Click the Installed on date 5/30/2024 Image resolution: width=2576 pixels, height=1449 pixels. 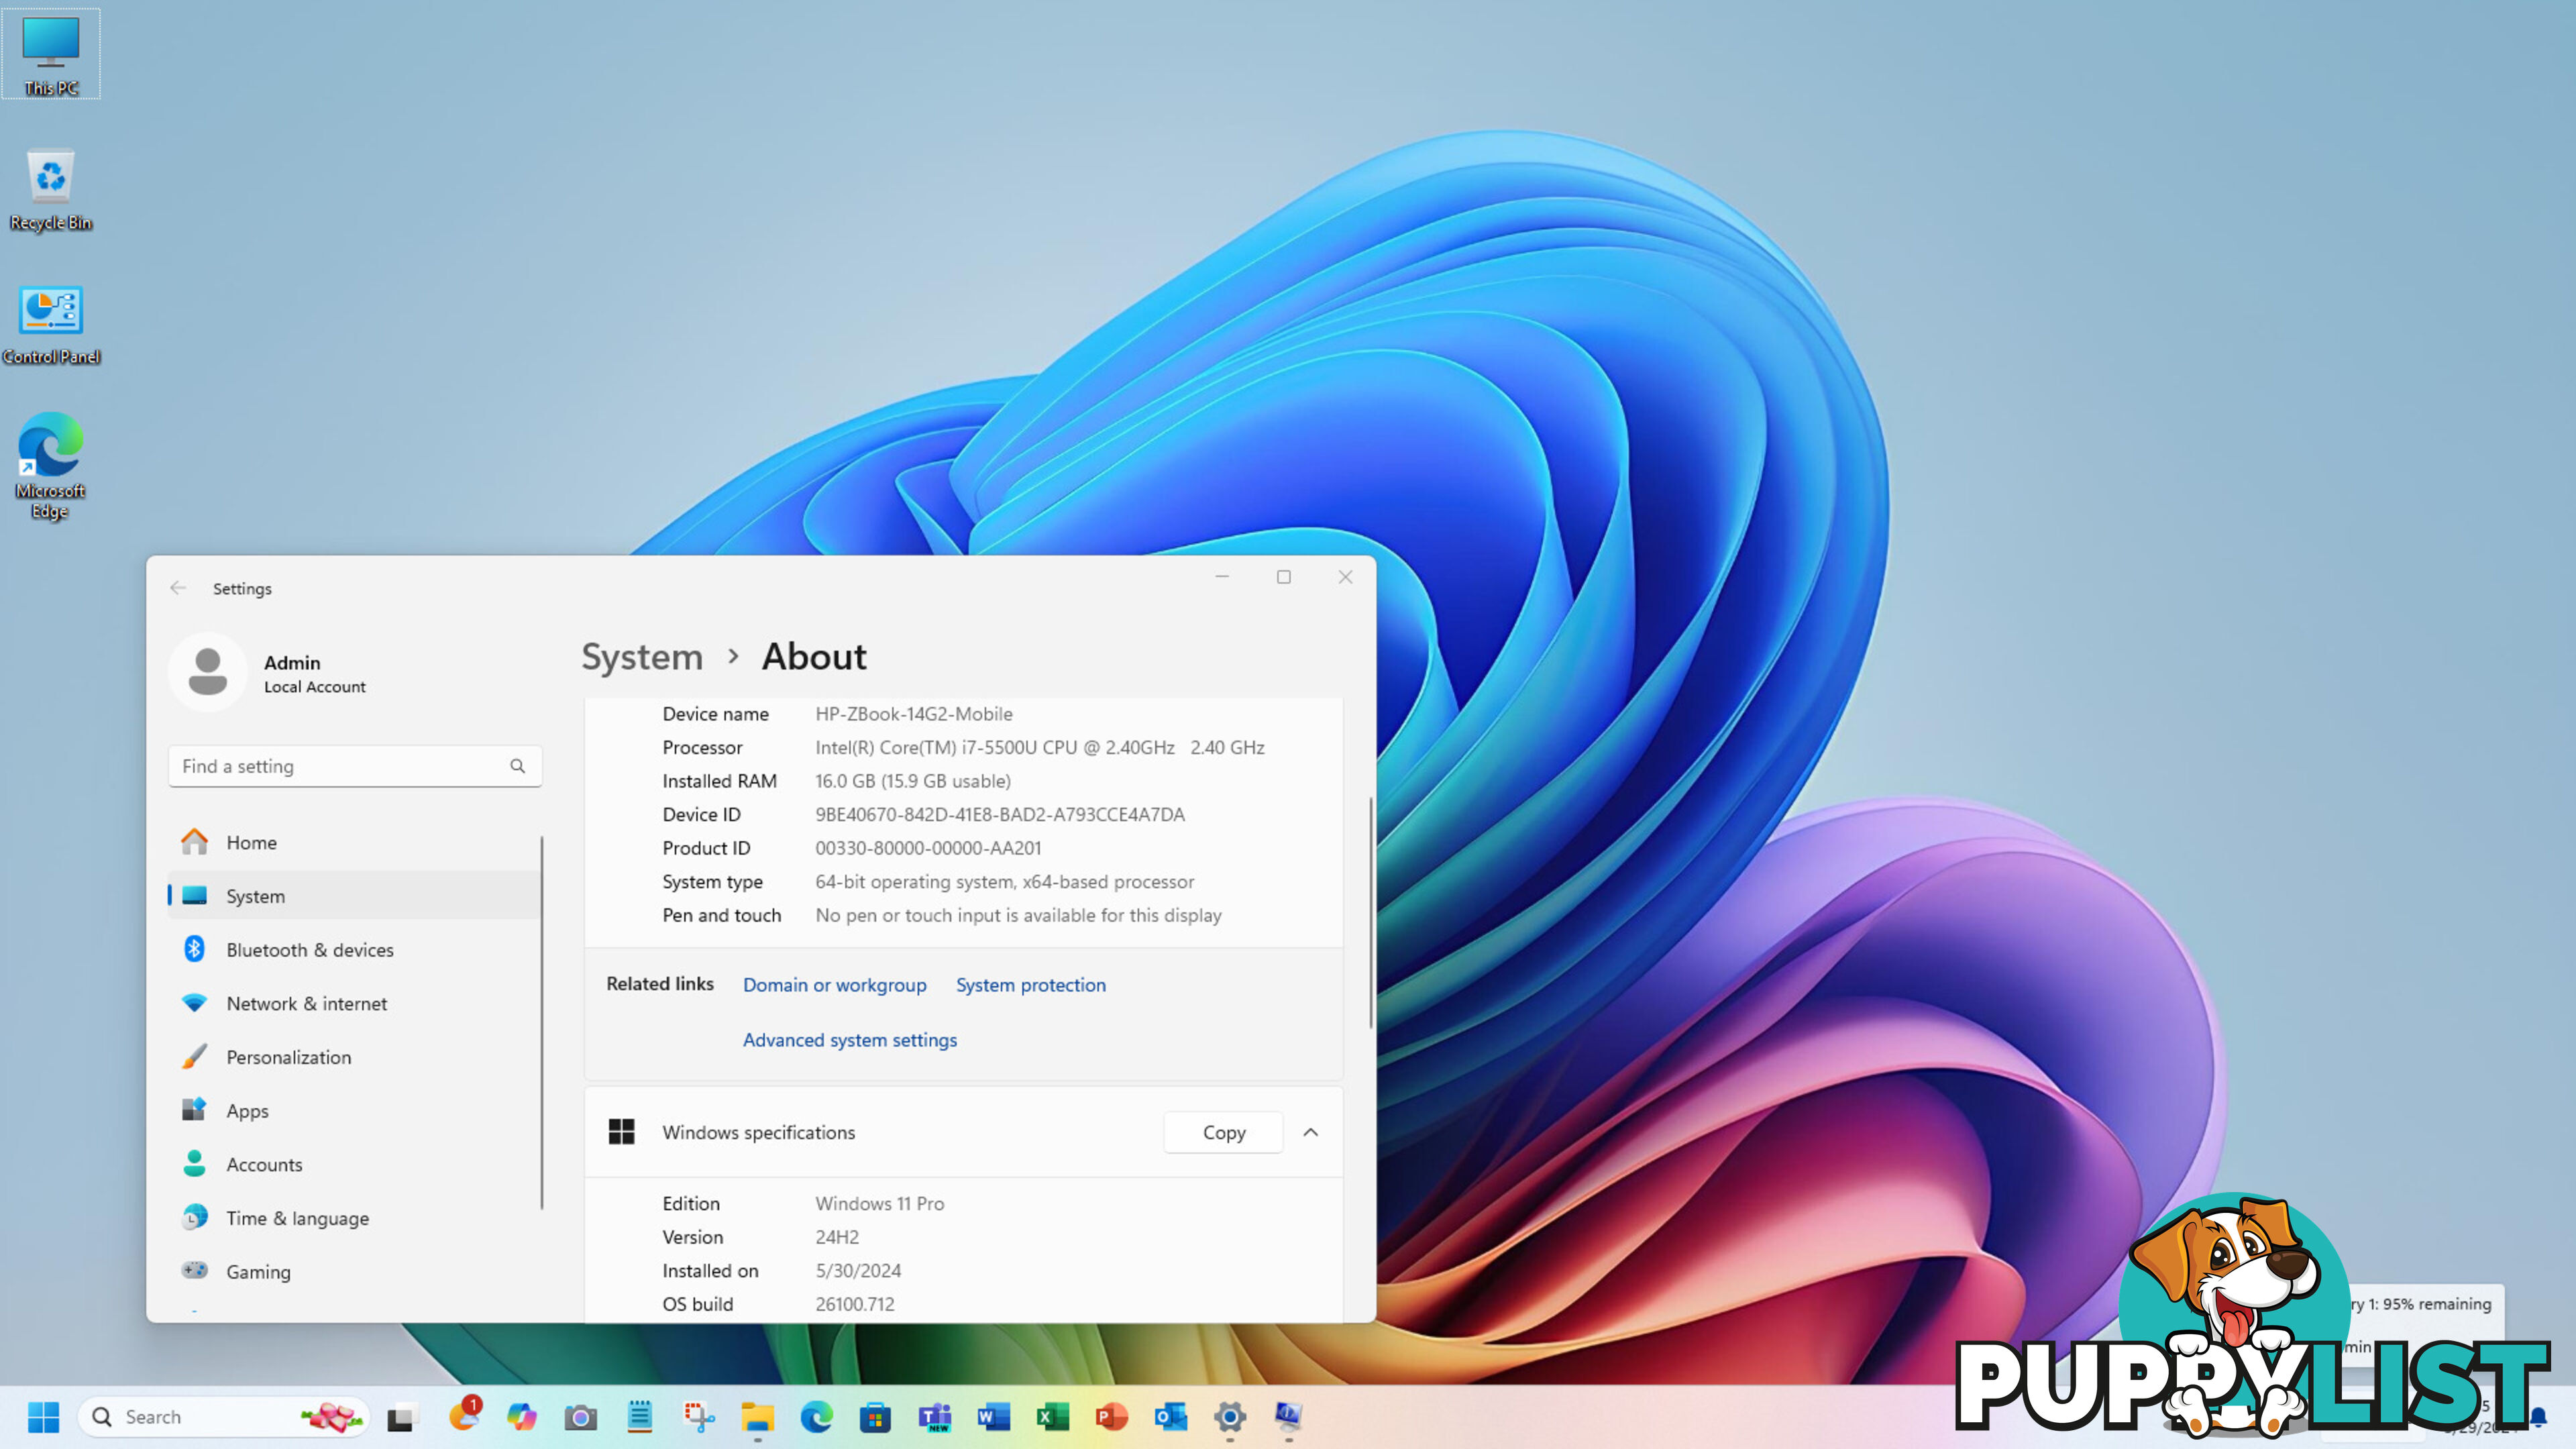point(857,1270)
